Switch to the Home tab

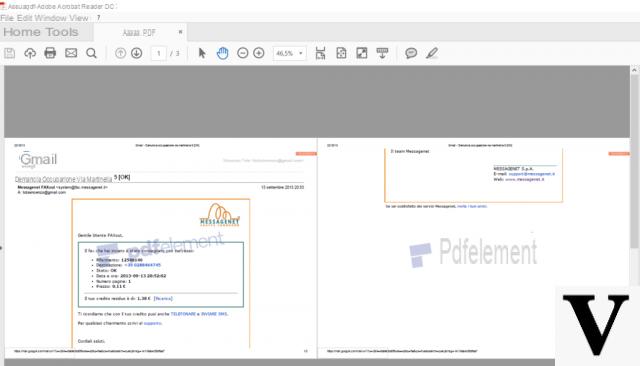pos(22,32)
